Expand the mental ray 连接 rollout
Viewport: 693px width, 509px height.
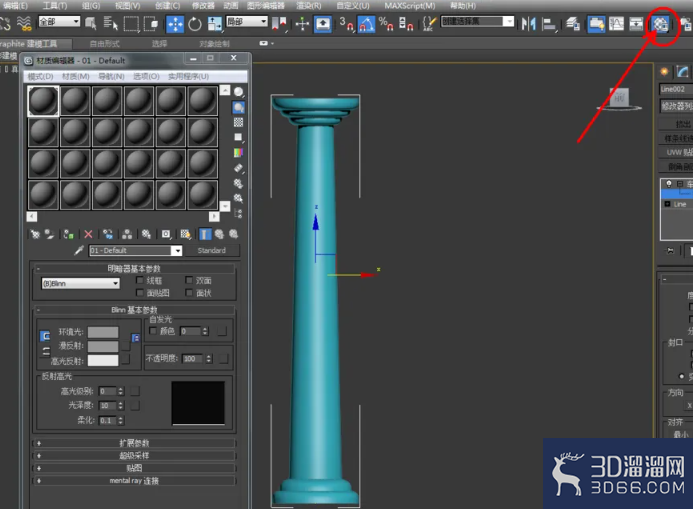pyautogui.click(x=134, y=481)
